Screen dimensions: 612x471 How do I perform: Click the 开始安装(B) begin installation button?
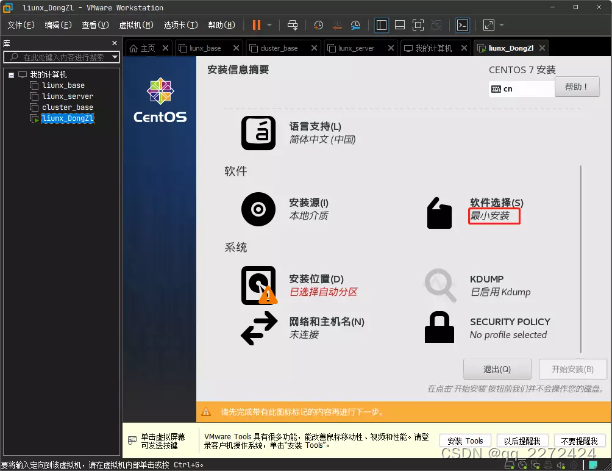[x=573, y=369]
